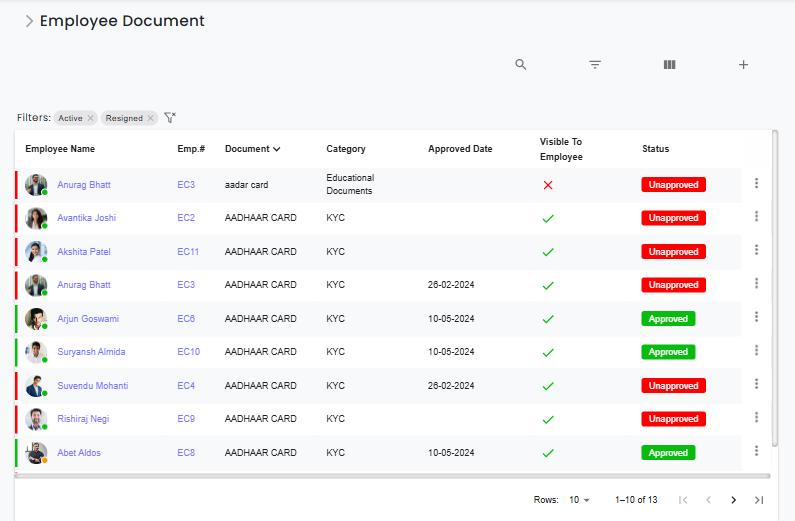Jump to last page arrow

[x=759, y=500]
